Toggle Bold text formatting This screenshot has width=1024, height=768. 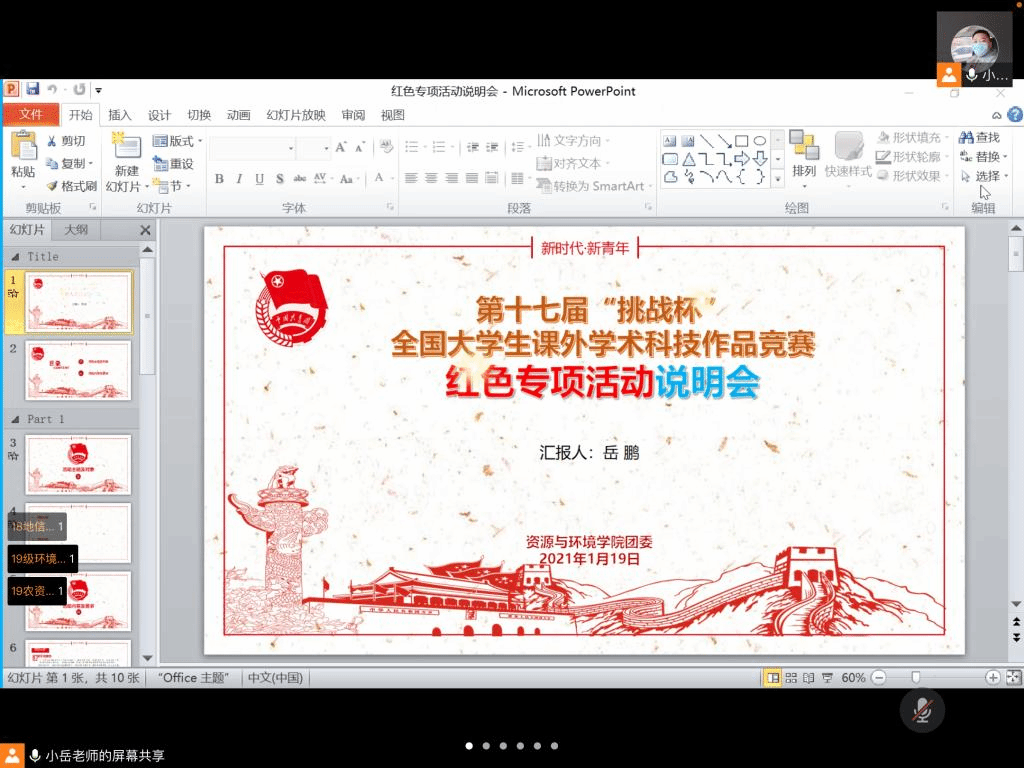(219, 179)
